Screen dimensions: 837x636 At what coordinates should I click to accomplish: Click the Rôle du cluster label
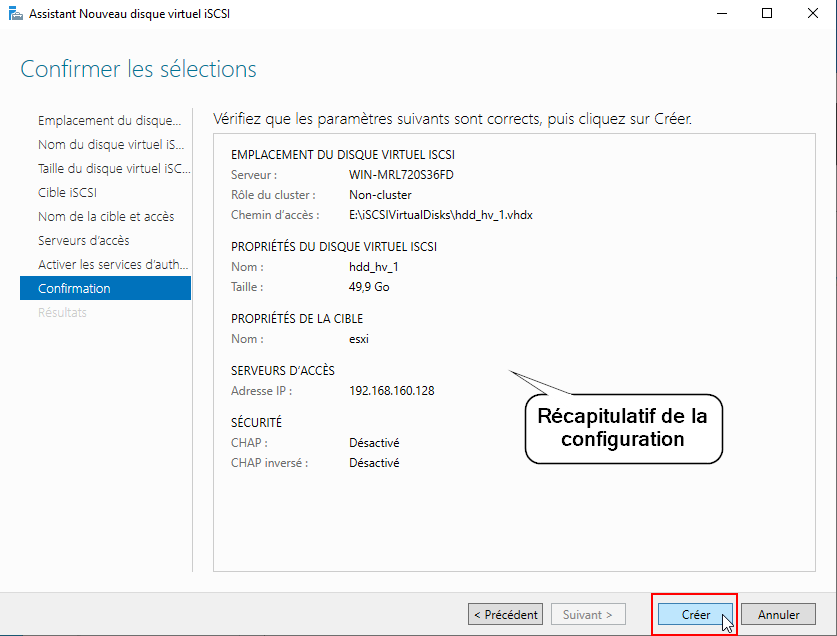coord(273,195)
